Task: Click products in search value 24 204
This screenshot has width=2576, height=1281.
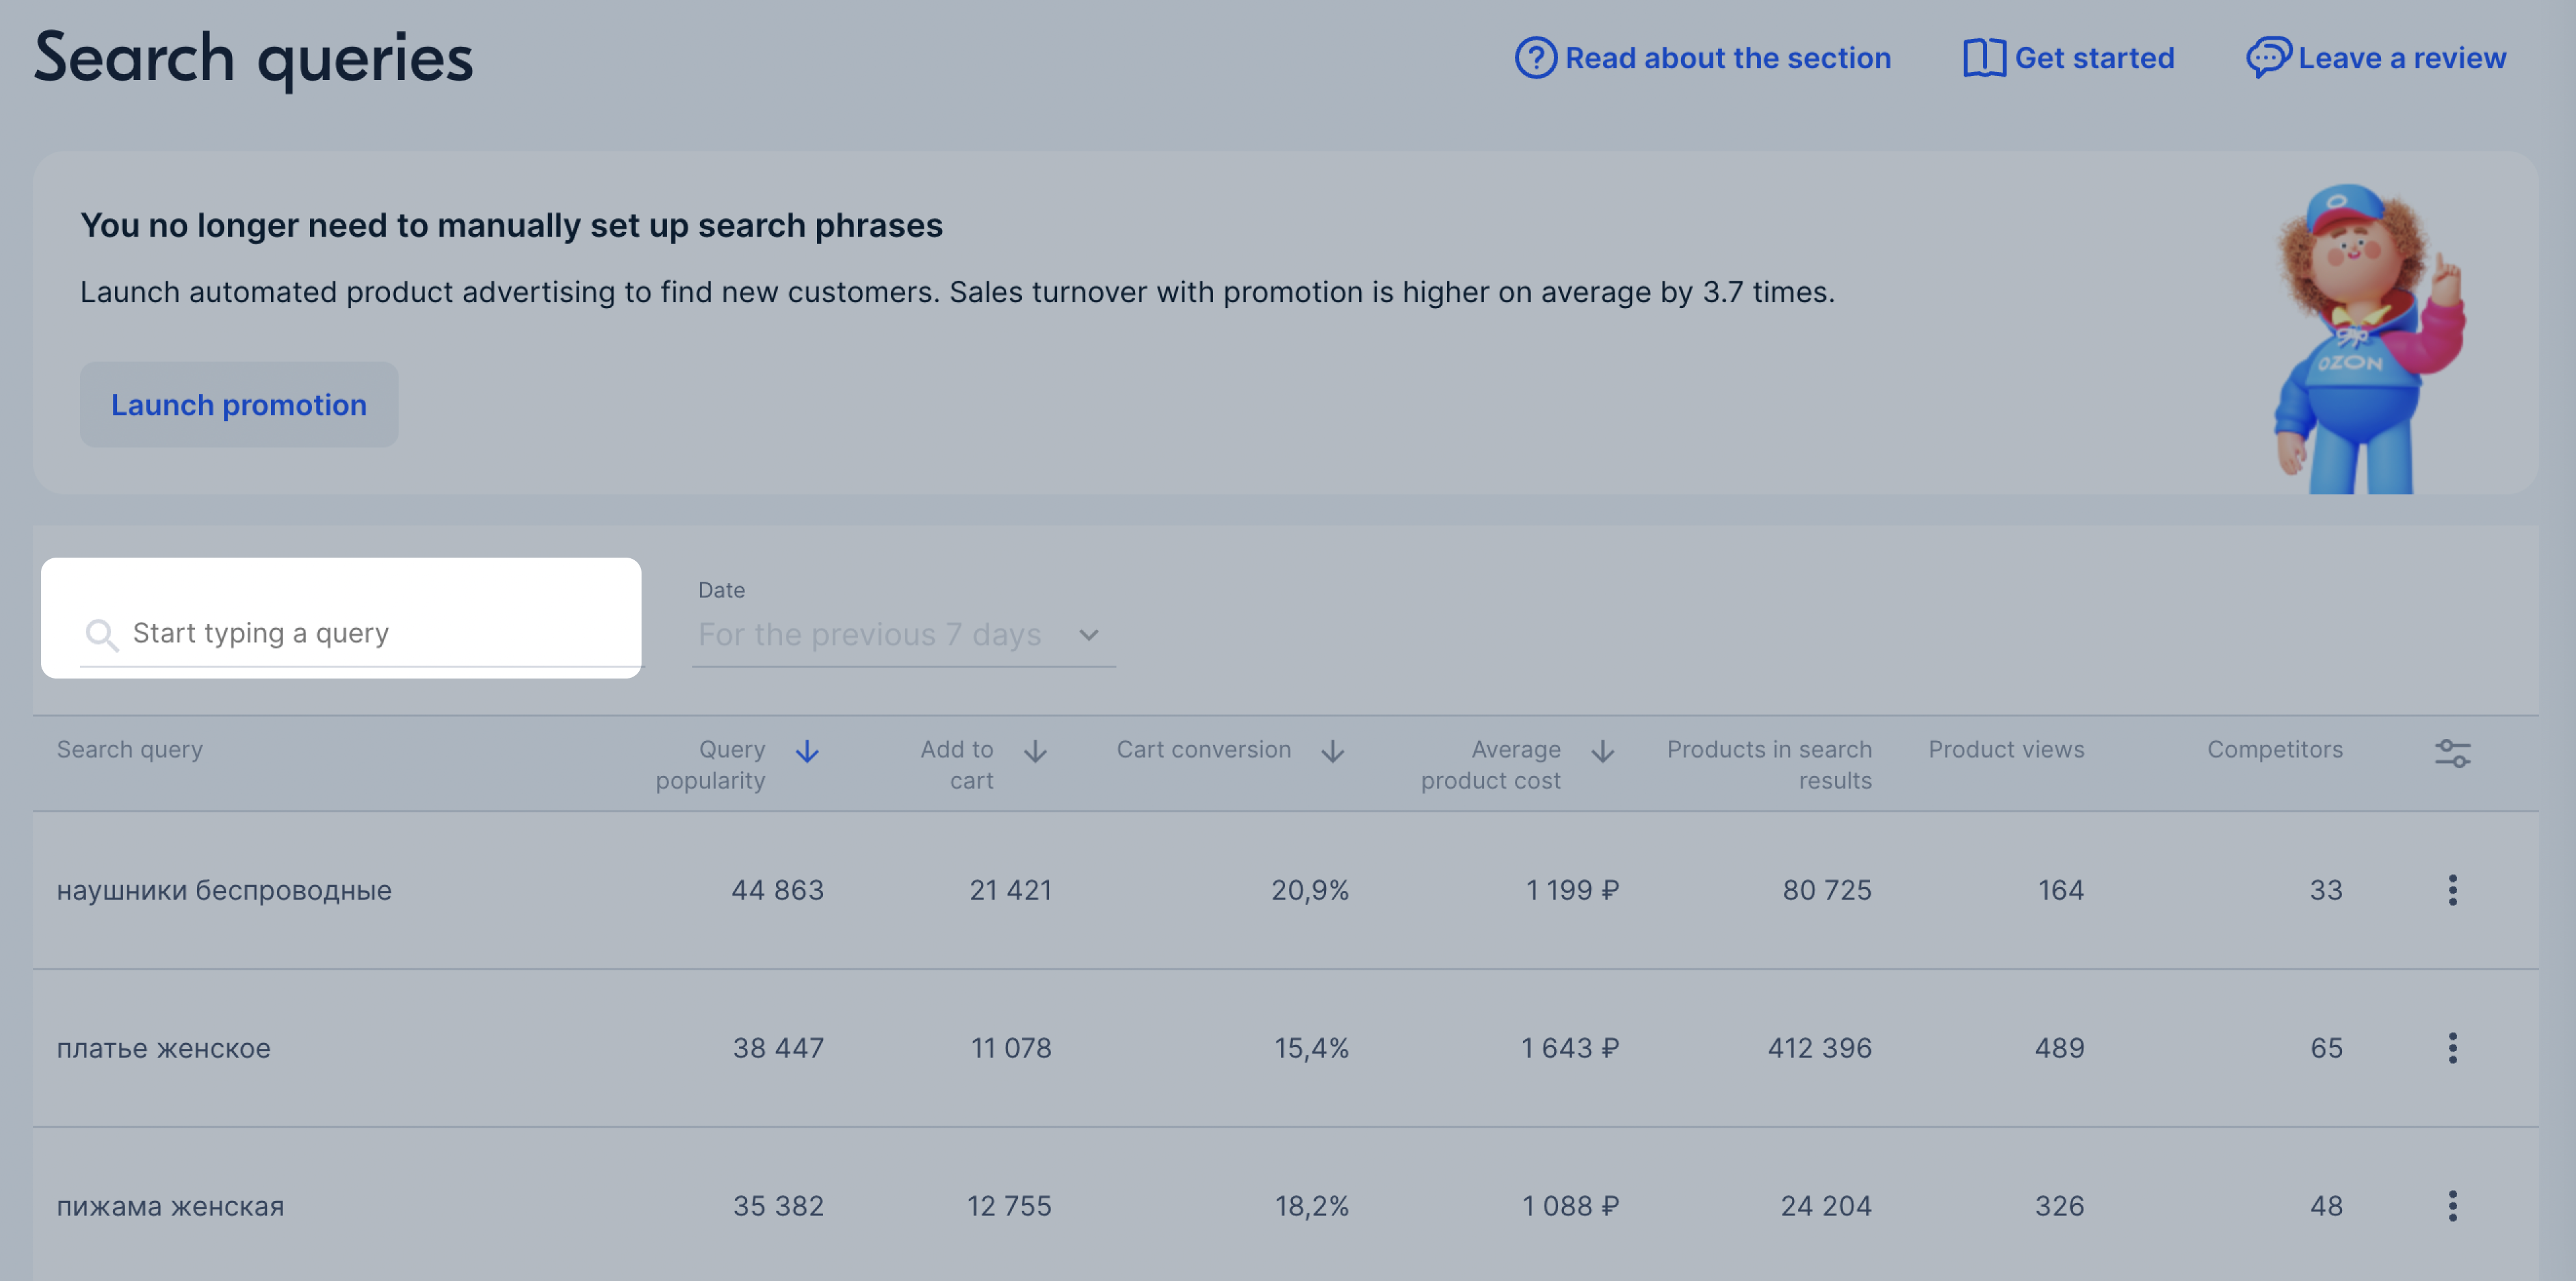Action: click(x=1825, y=1205)
